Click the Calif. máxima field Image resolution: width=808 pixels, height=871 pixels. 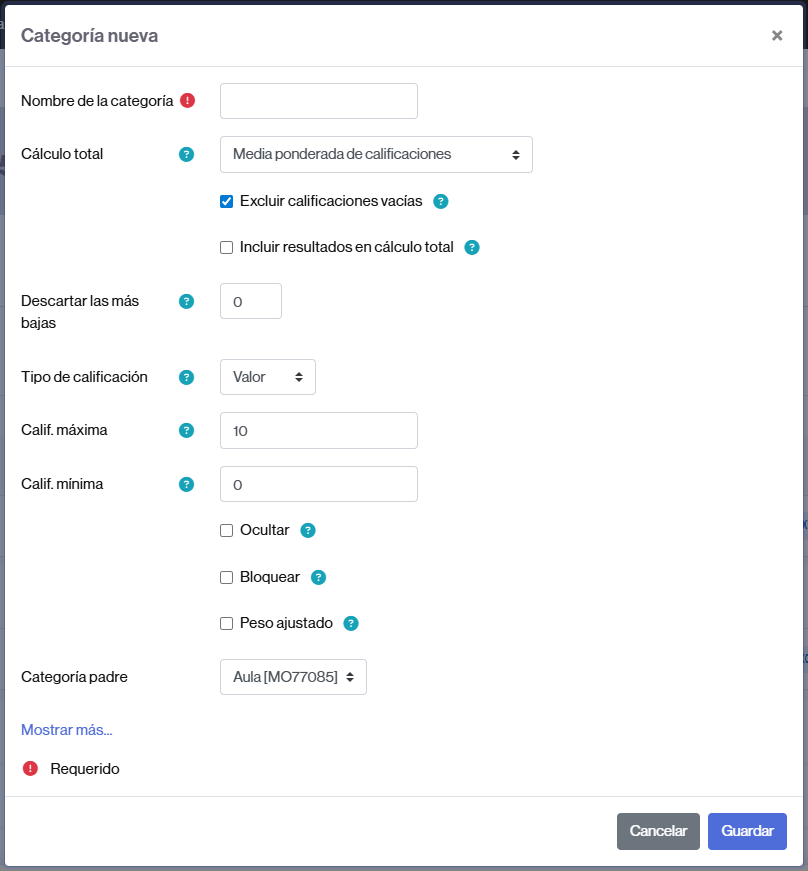[x=319, y=431]
